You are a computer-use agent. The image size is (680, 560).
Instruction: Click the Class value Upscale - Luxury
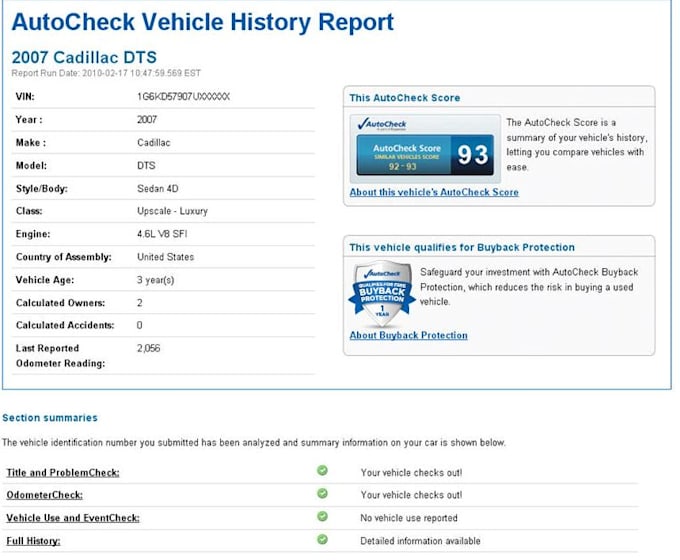click(x=173, y=211)
